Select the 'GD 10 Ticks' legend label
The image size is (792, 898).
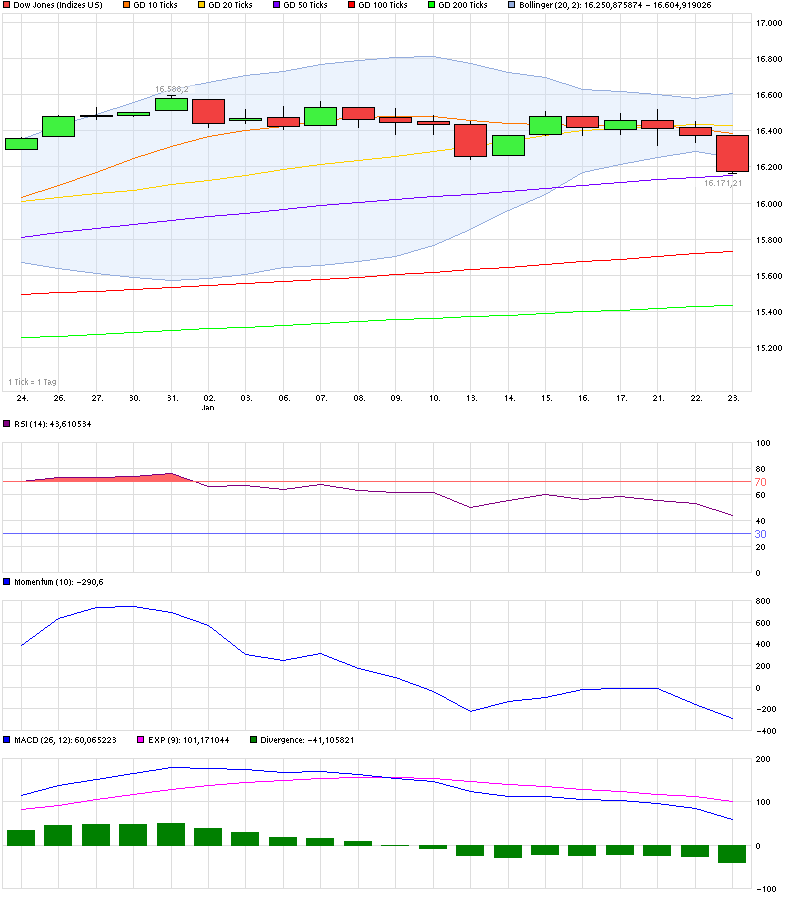coord(155,5)
